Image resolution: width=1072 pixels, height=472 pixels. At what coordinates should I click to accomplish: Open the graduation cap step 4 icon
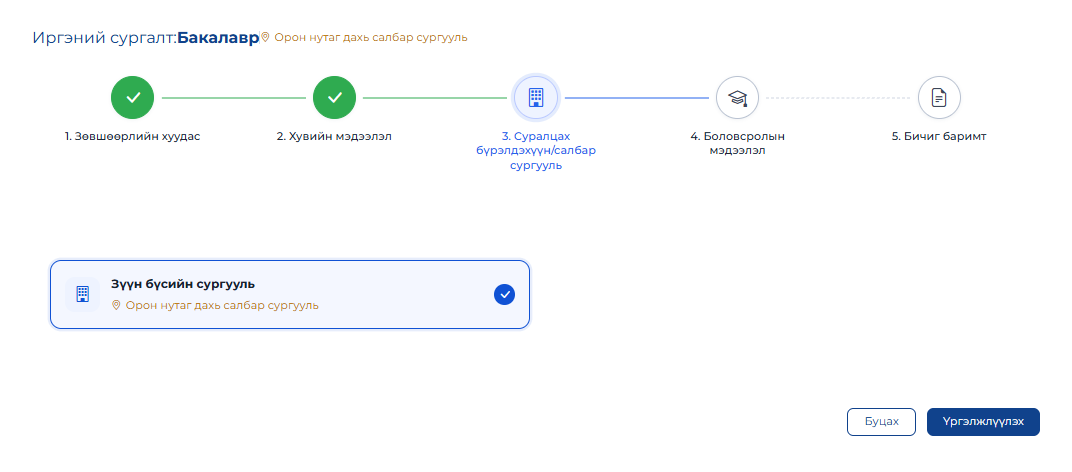[738, 98]
